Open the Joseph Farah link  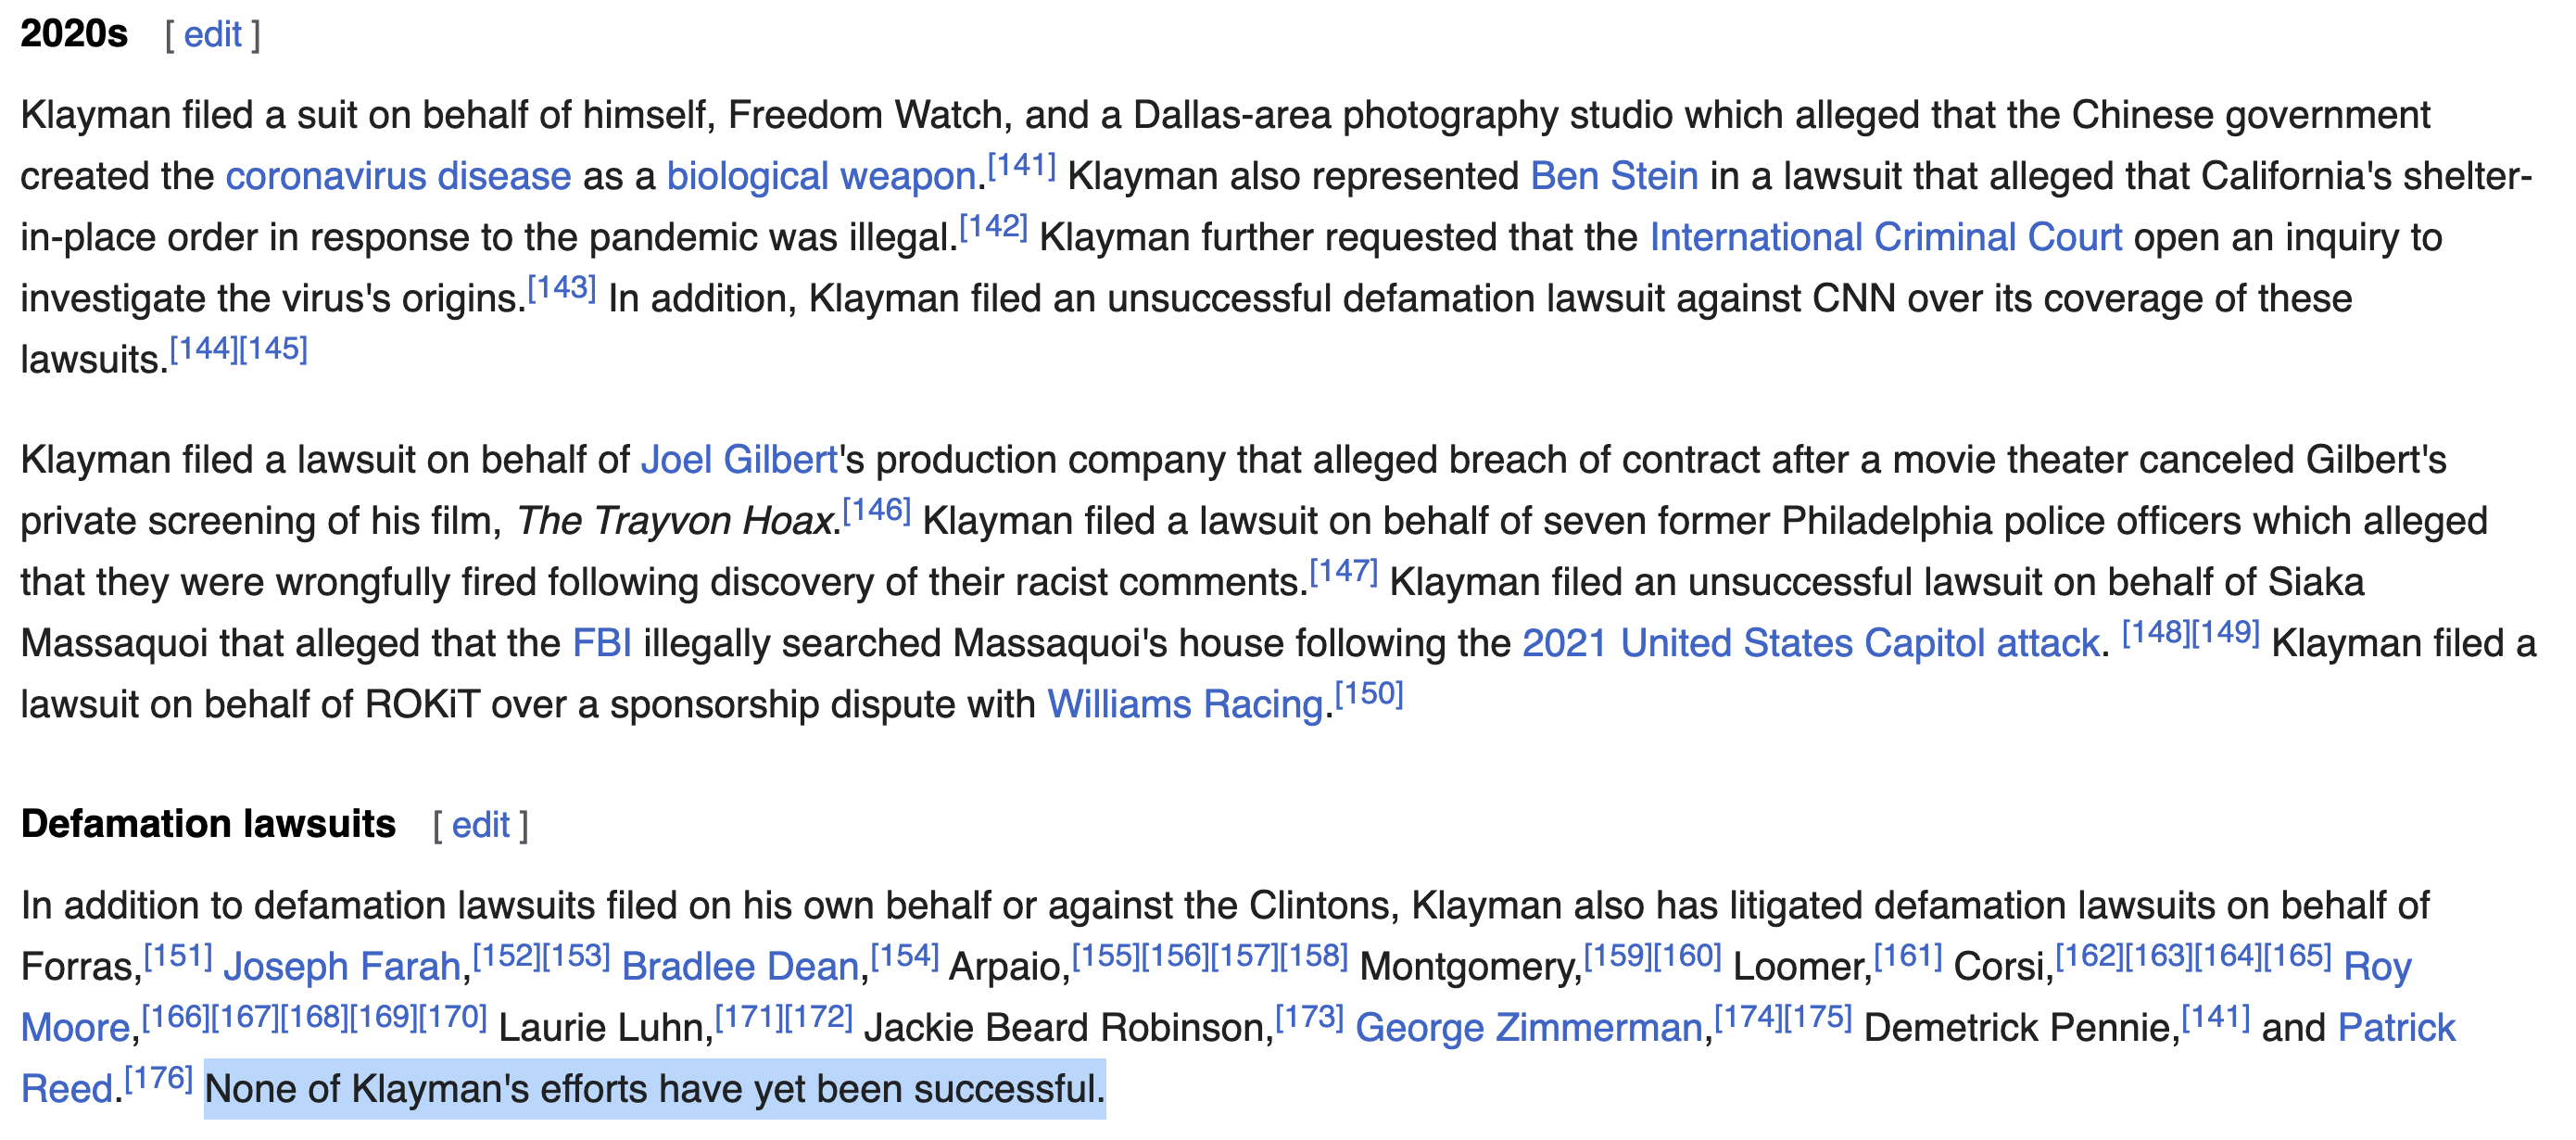click(x=341, y=966)
